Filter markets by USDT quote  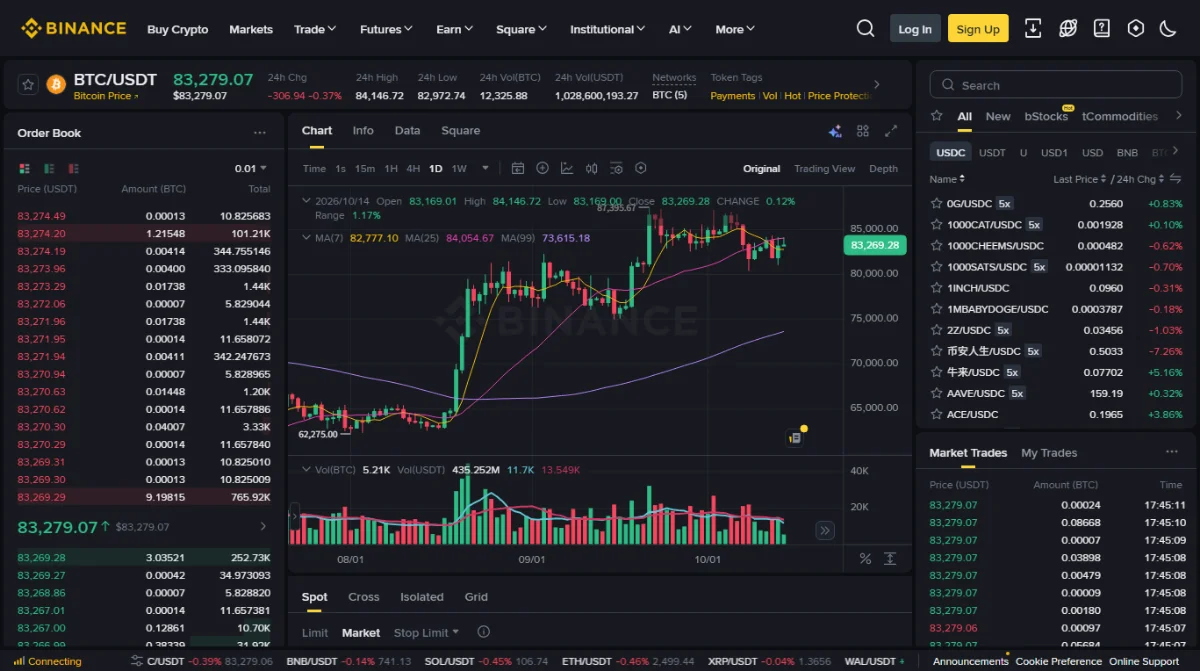(992, 152)
